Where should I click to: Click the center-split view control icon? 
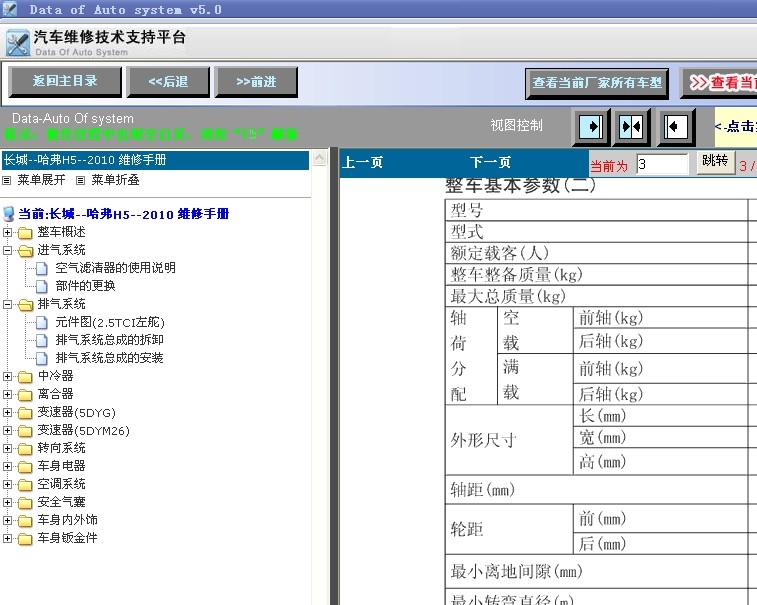[x=631, y=127]
